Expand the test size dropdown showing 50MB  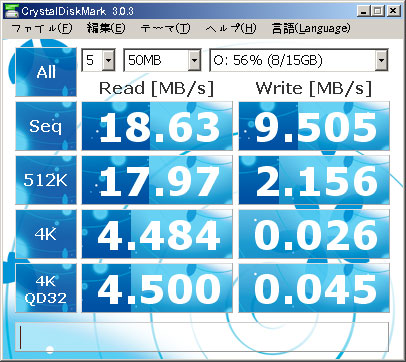194,60
